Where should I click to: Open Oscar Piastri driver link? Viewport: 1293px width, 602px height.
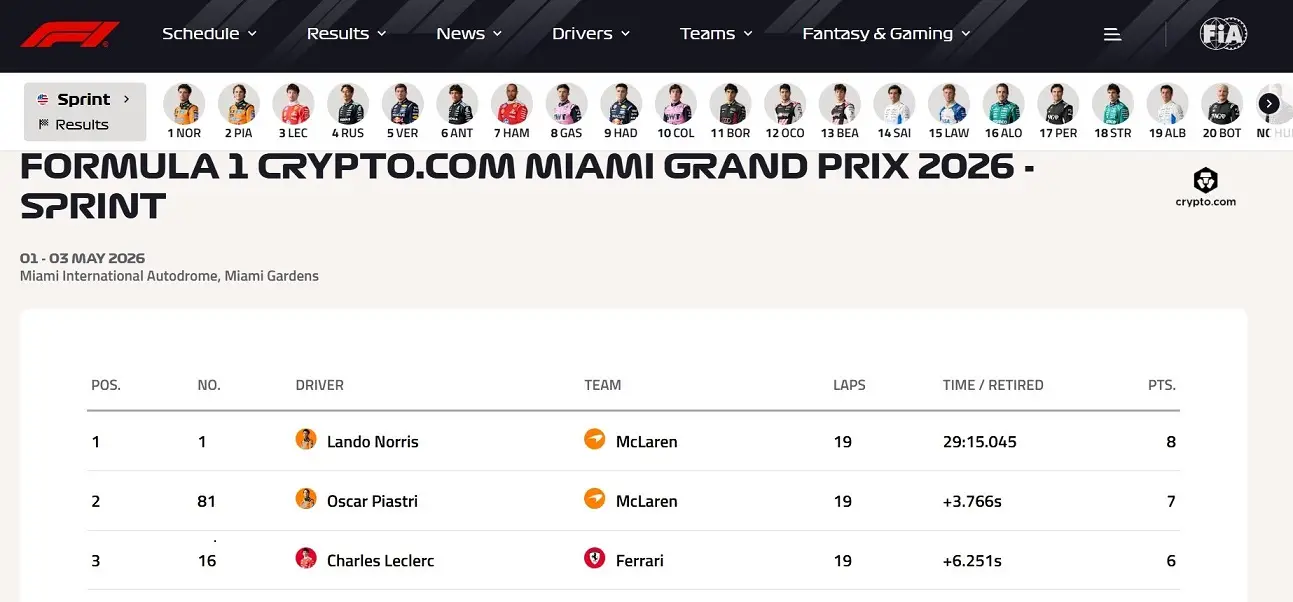(372, 501)
